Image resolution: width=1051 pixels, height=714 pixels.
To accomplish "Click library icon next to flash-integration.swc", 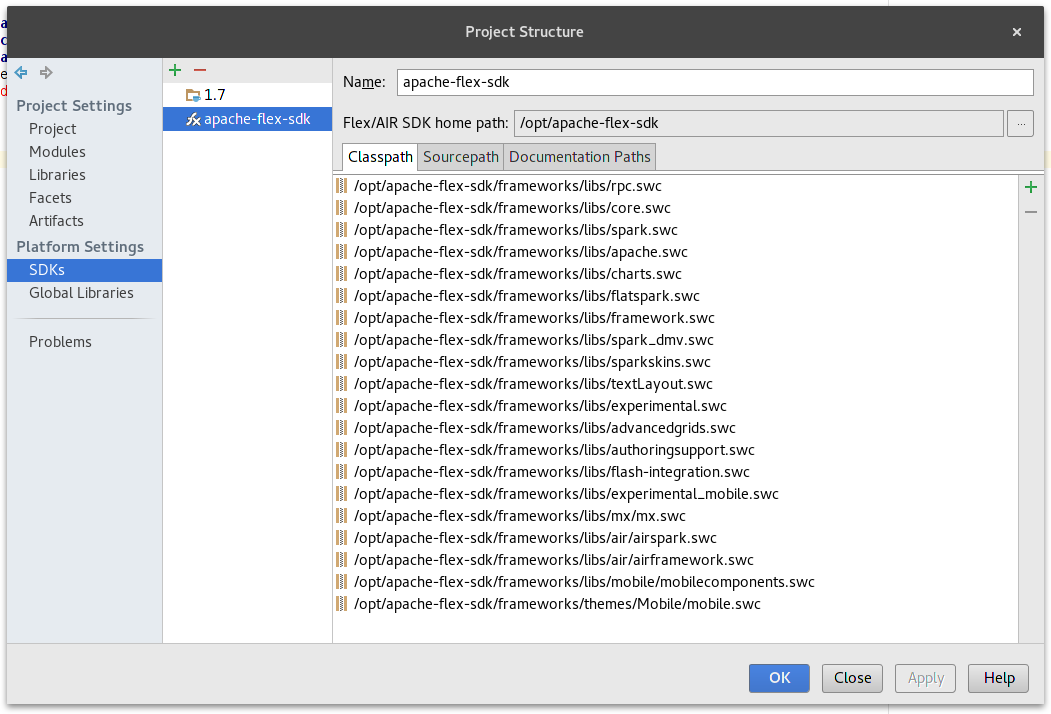I will [x=342, y=472].
